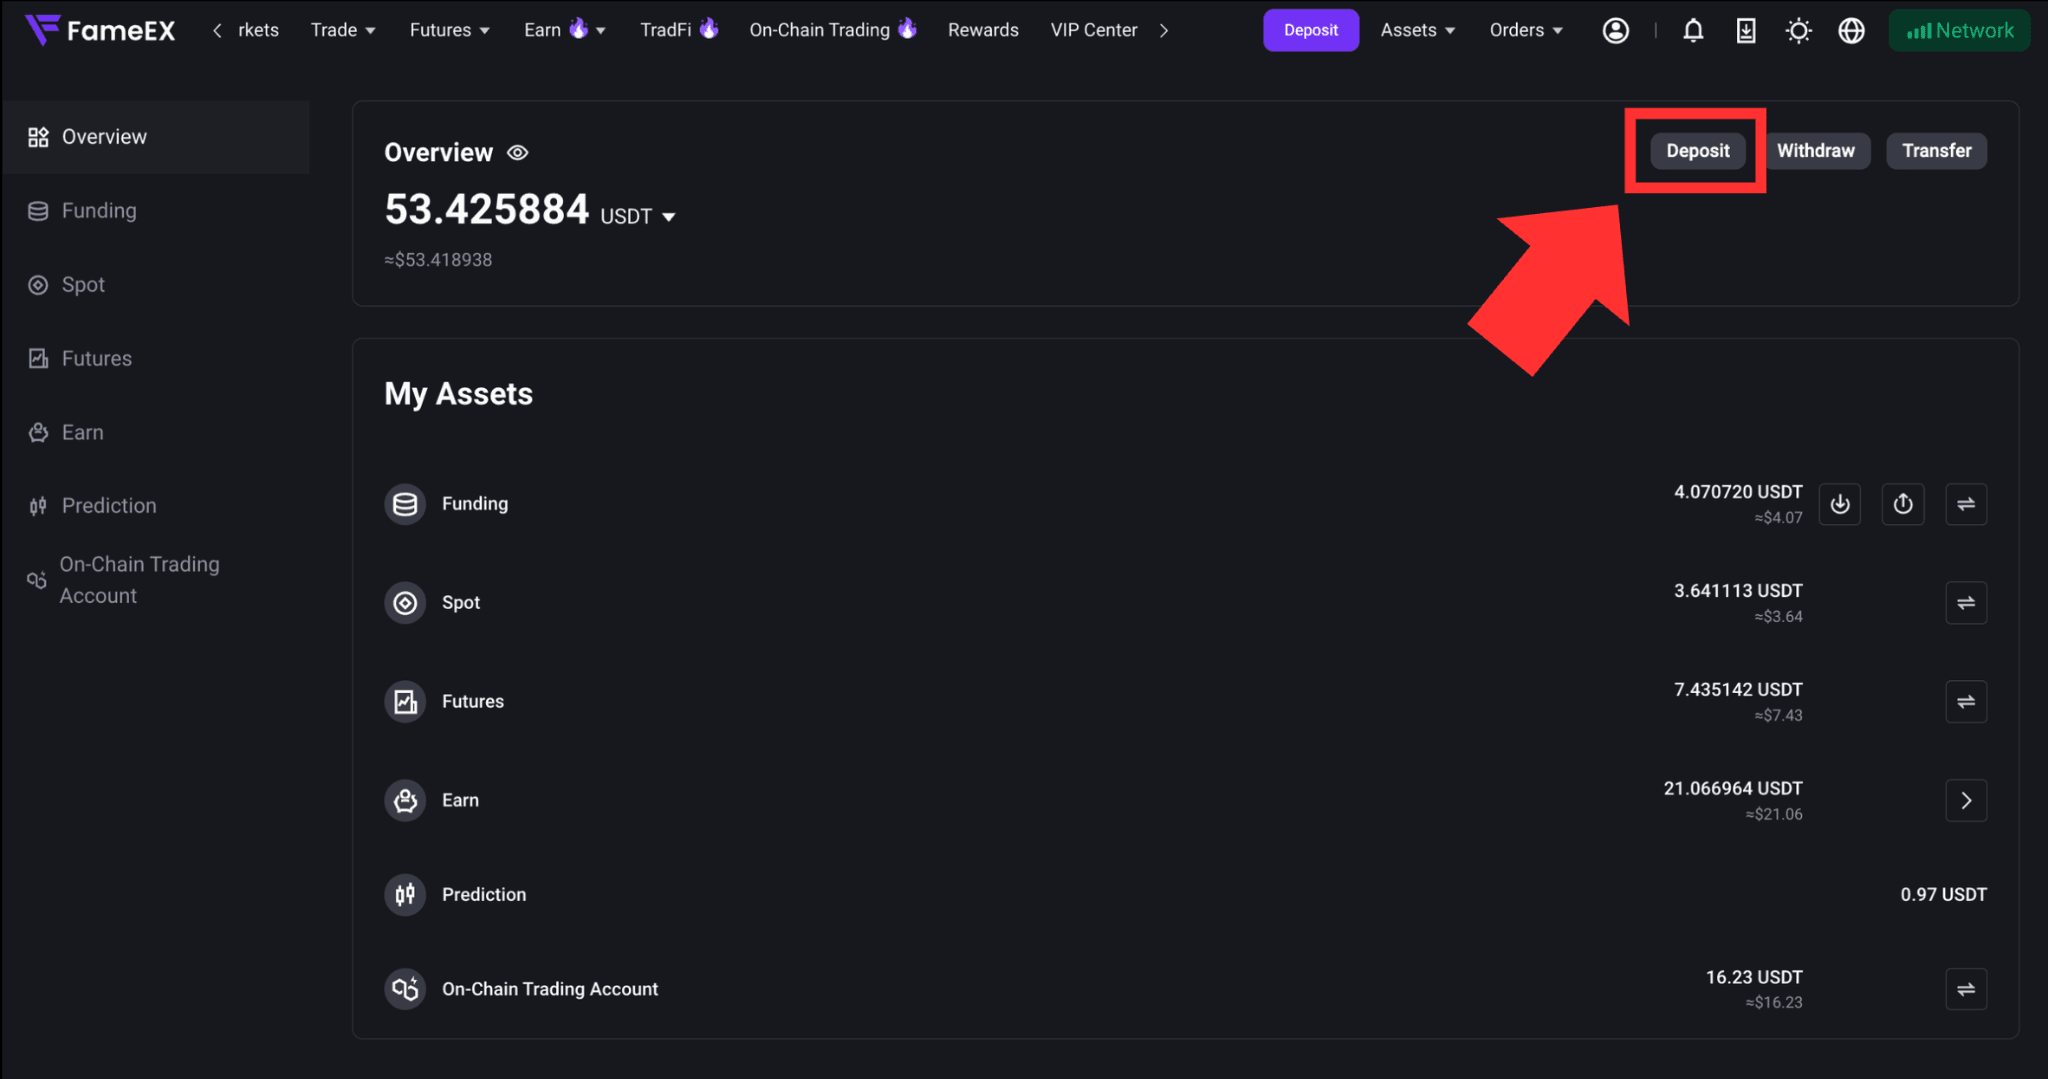
Task: Hide balance with the Overview eye icon
Action: click(x=517, y=153)
